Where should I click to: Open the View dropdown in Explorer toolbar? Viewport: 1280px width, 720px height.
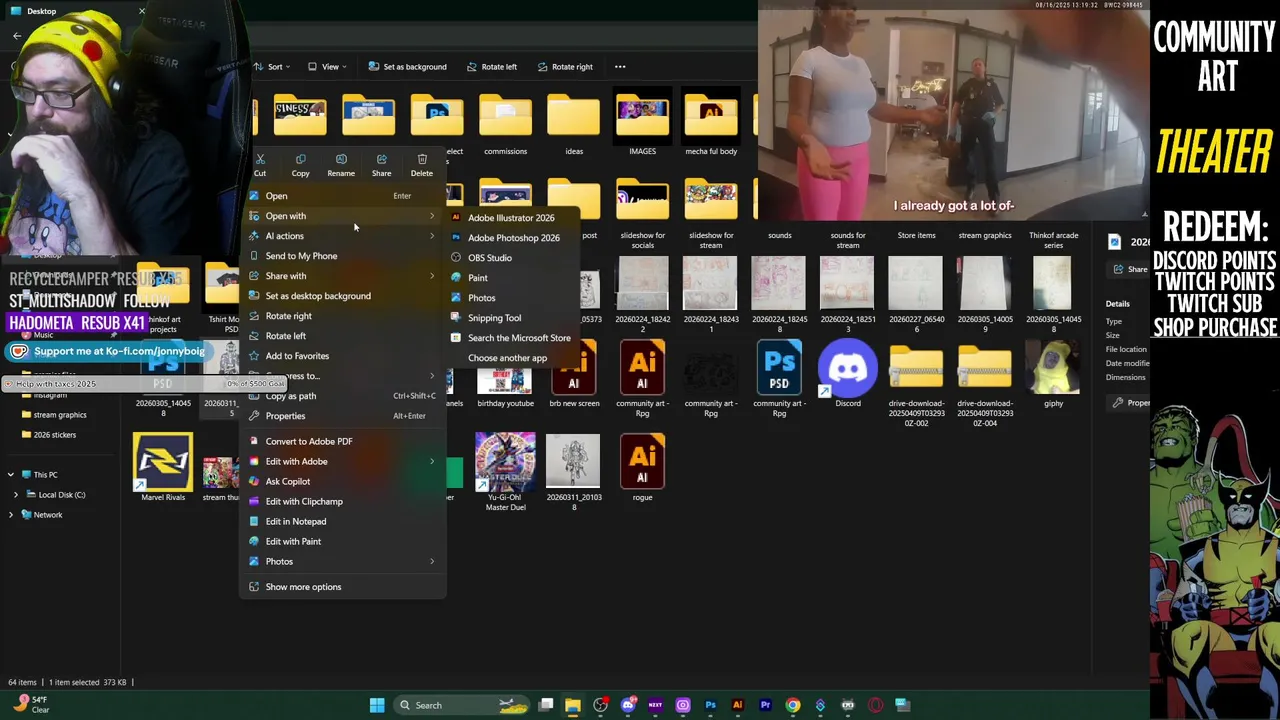(x=327, y=67)
